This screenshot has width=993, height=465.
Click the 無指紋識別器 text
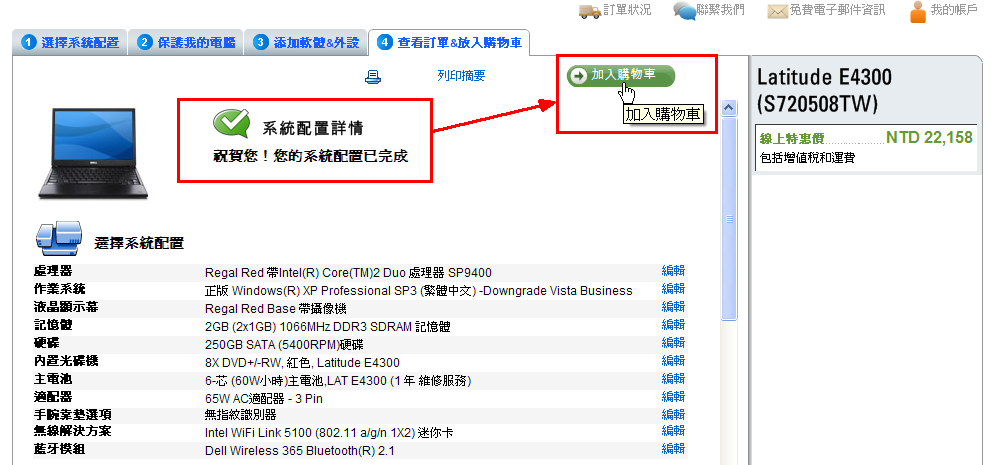(x=241, y=415)
